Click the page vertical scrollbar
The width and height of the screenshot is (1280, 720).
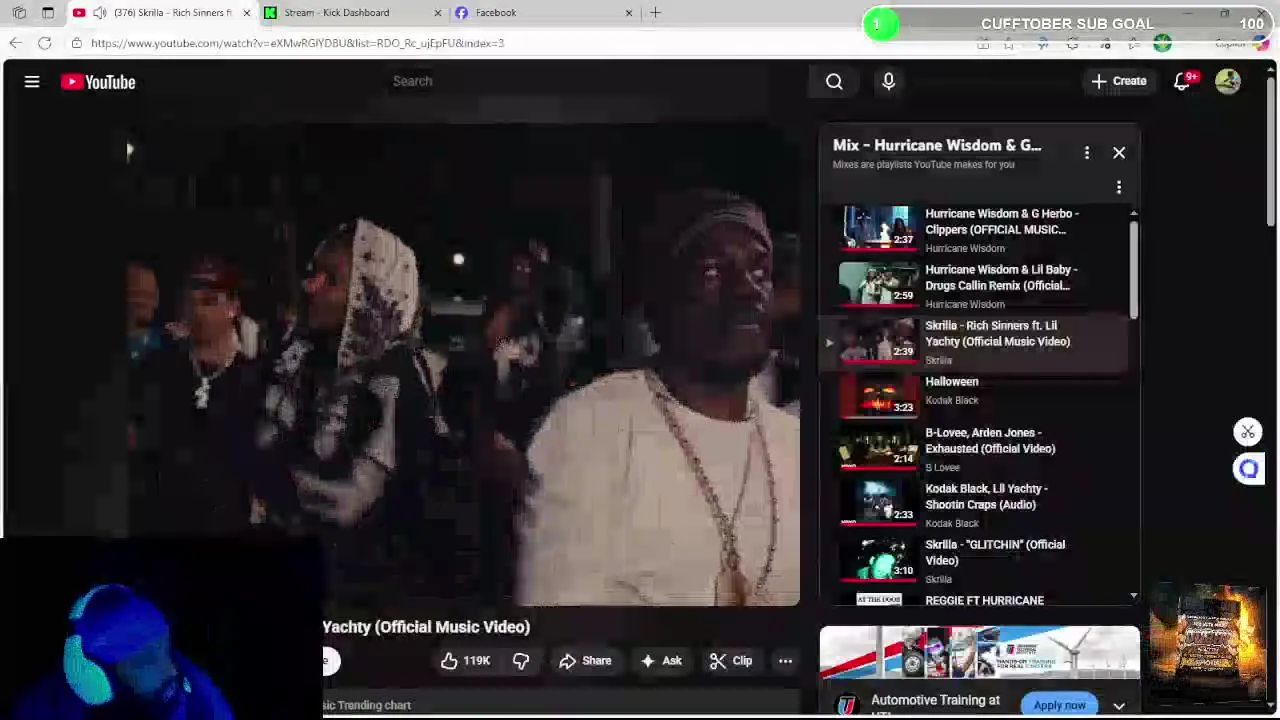pos(1272,150)
